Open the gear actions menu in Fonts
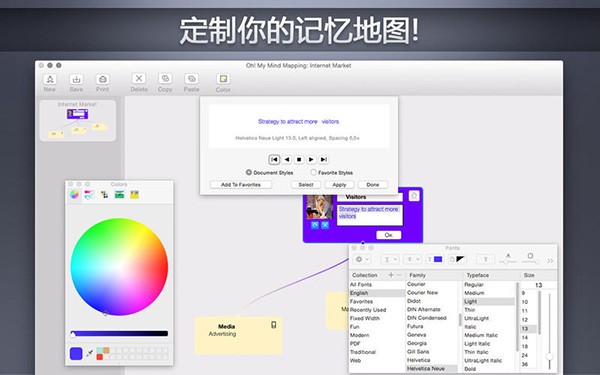Screen dimensions: 600x375 click(x=361, y=259)
